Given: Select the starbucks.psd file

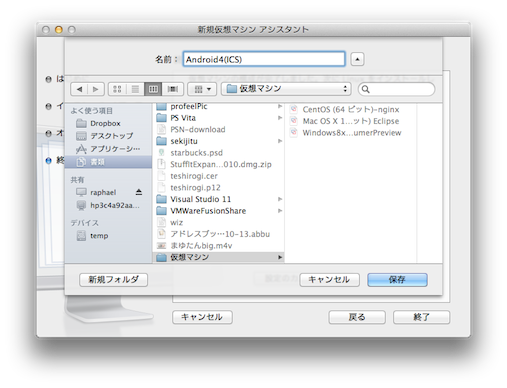Looking at the screenshot, I should coord(218,153).
